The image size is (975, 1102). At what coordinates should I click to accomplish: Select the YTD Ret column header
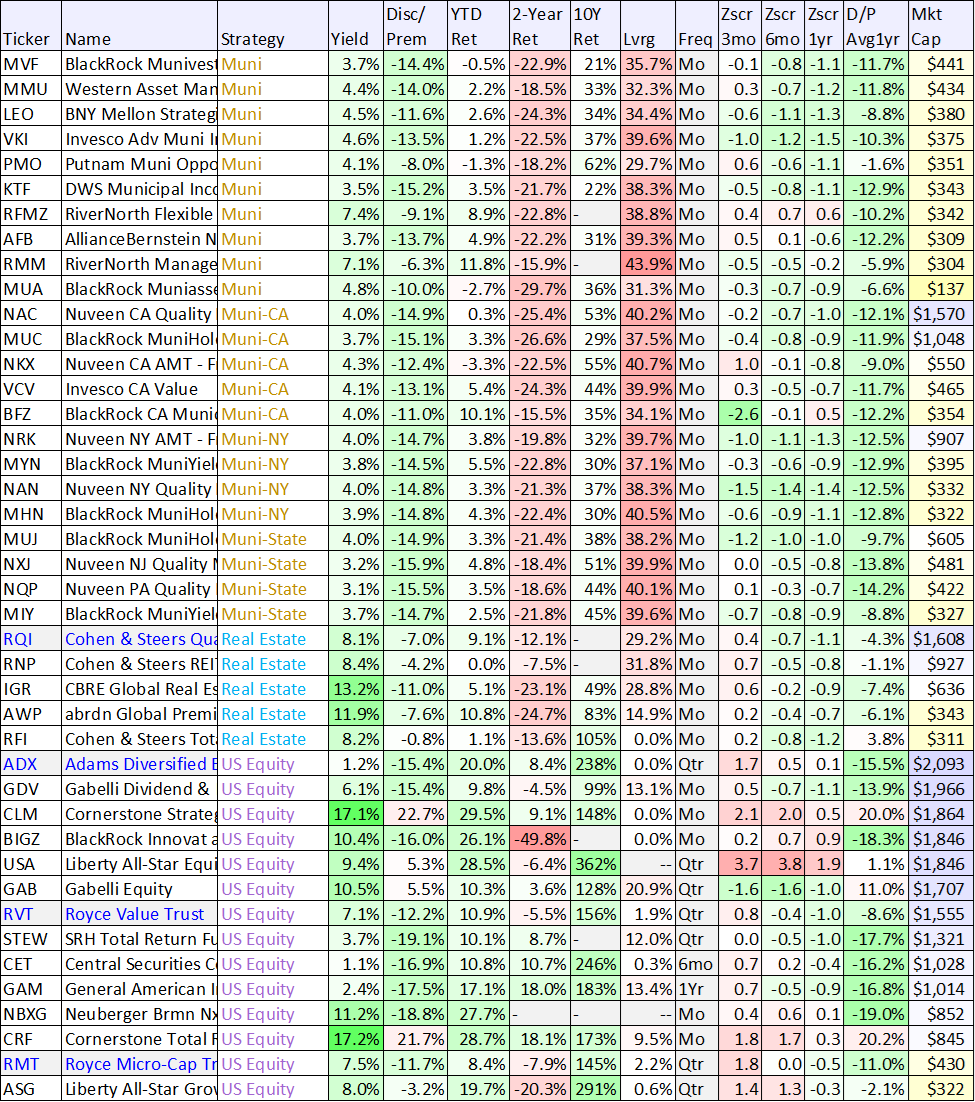click(x=478, y=26)
